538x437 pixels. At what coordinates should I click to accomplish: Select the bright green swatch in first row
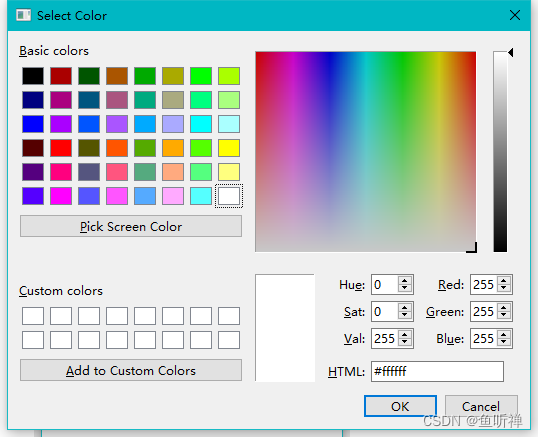[201, 76]
